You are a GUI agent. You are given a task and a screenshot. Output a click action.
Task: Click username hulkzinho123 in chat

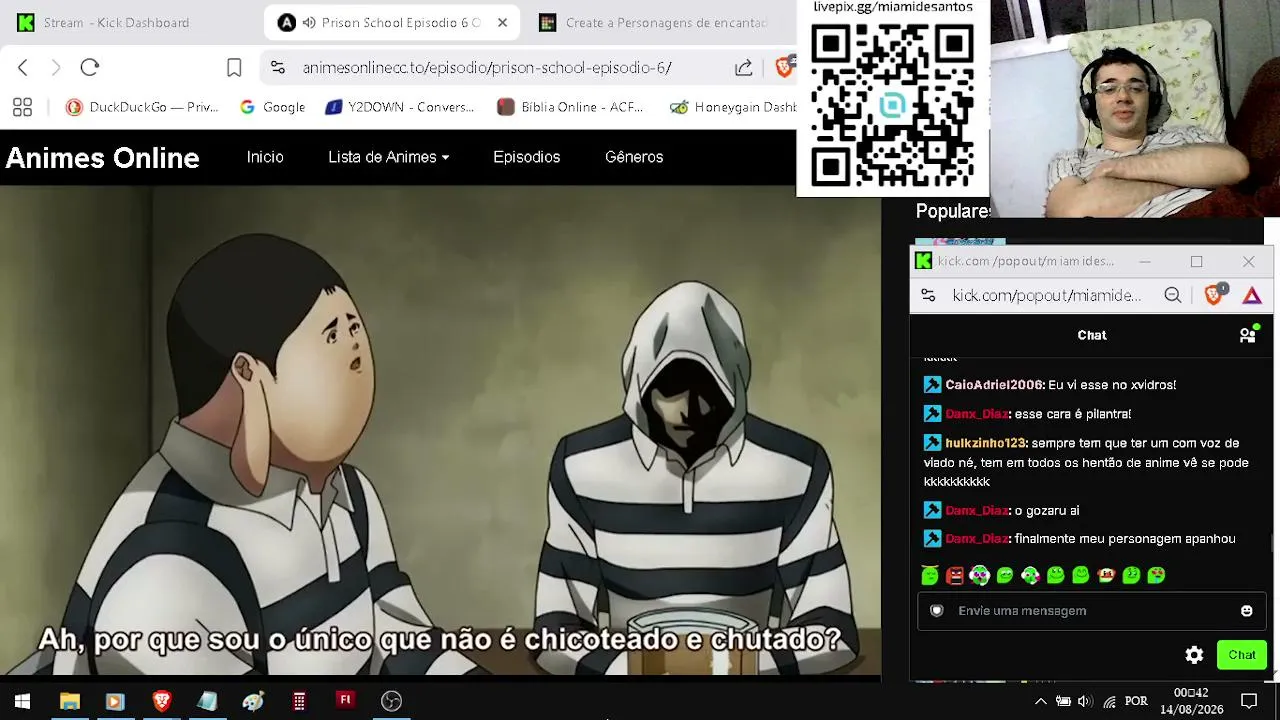click(986, 443)
